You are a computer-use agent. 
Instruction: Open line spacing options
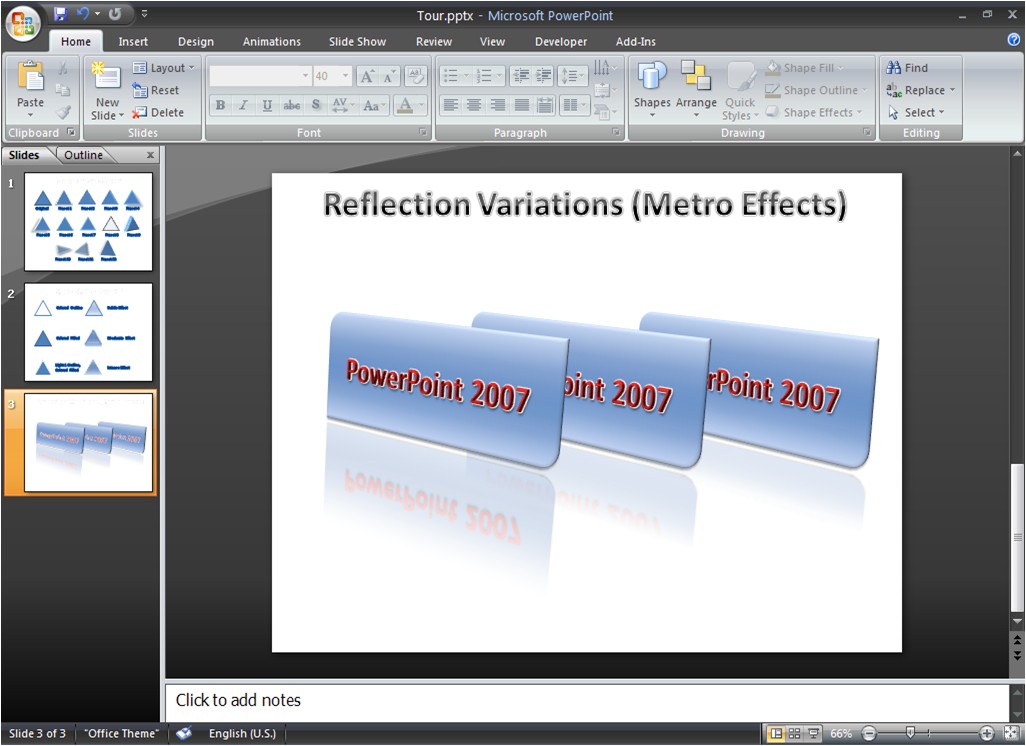(573, 76)
